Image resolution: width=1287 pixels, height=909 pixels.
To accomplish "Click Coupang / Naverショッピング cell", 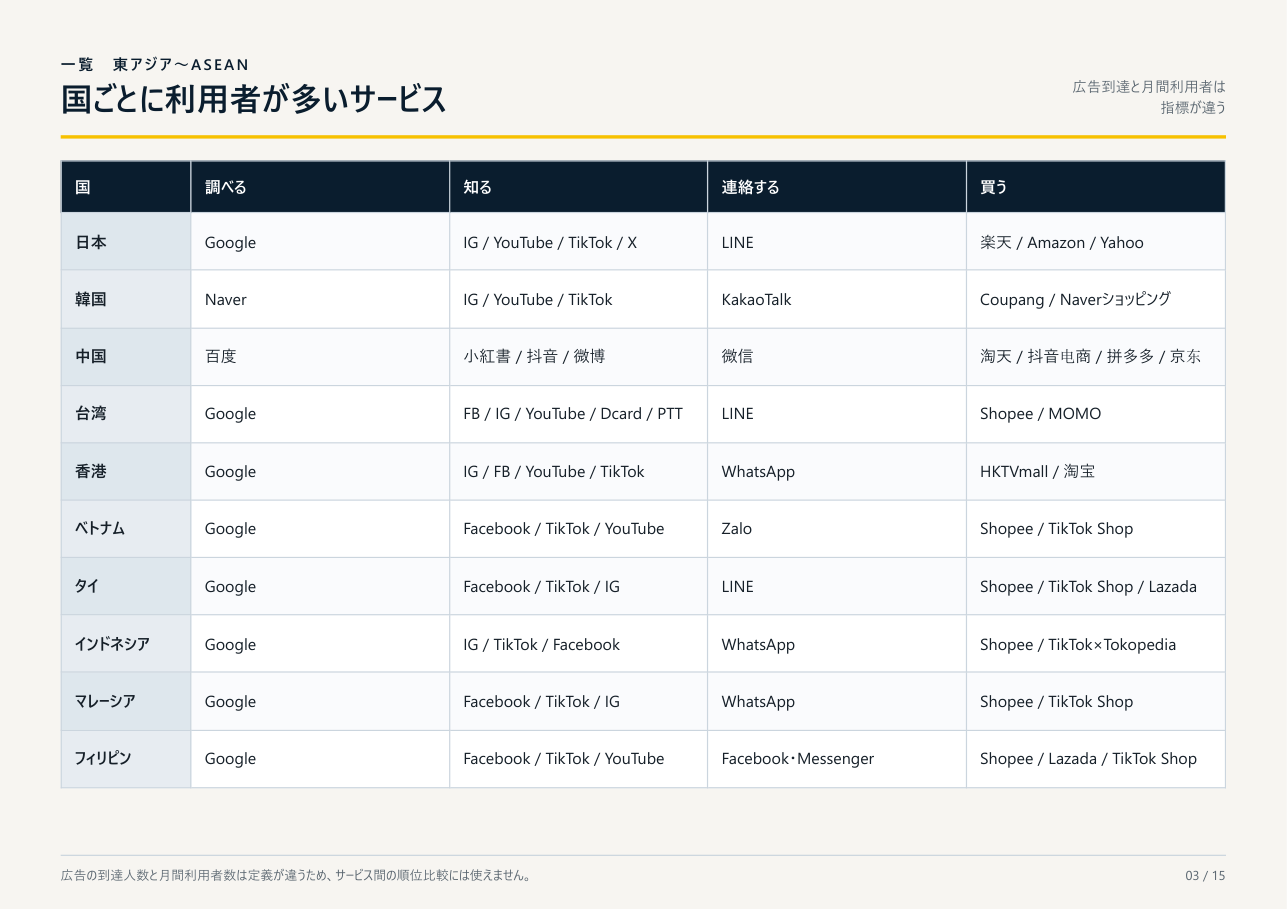I will point(1096,299).
